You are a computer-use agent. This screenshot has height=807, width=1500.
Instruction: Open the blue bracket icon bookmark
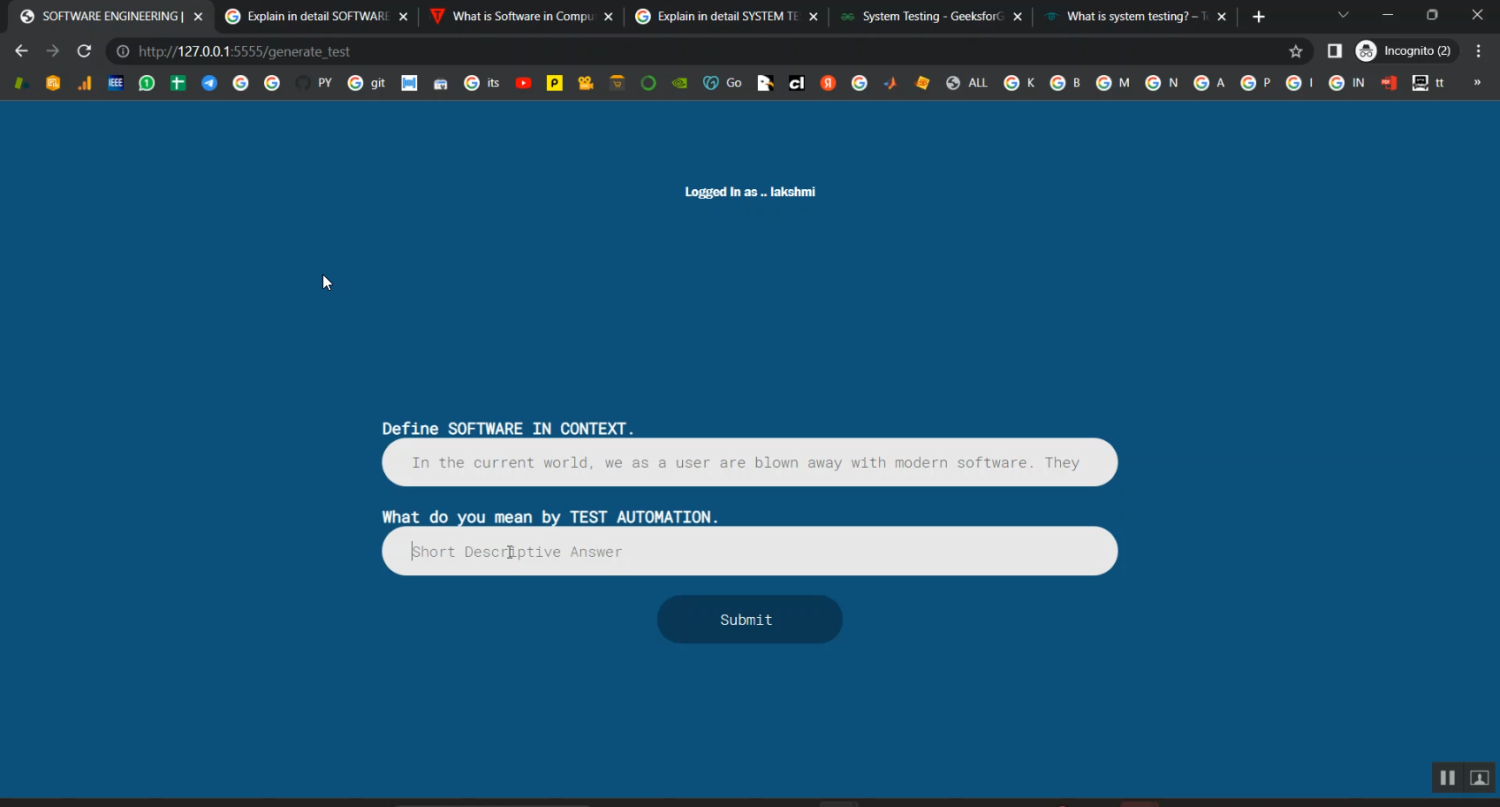(x=409, y=83)
